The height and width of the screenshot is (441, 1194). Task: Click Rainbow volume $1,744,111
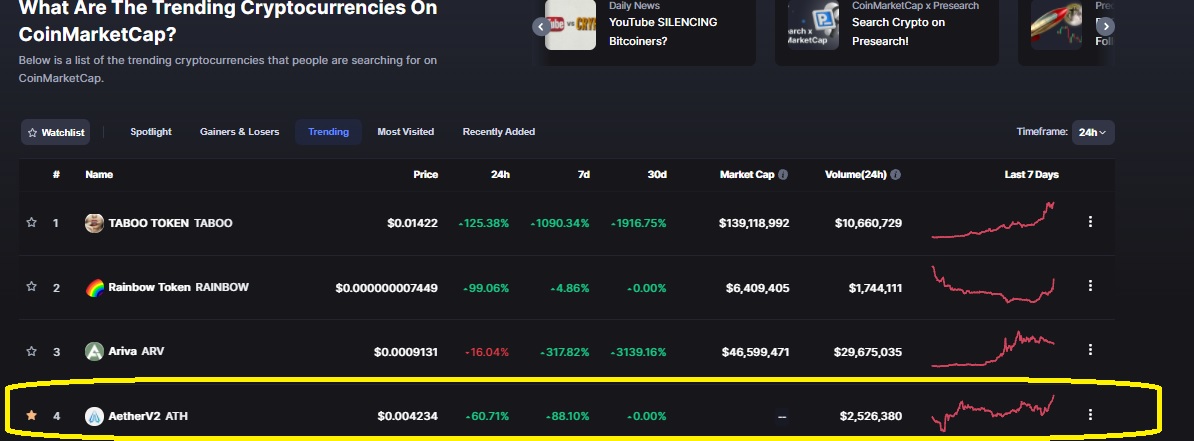[876, 288]
